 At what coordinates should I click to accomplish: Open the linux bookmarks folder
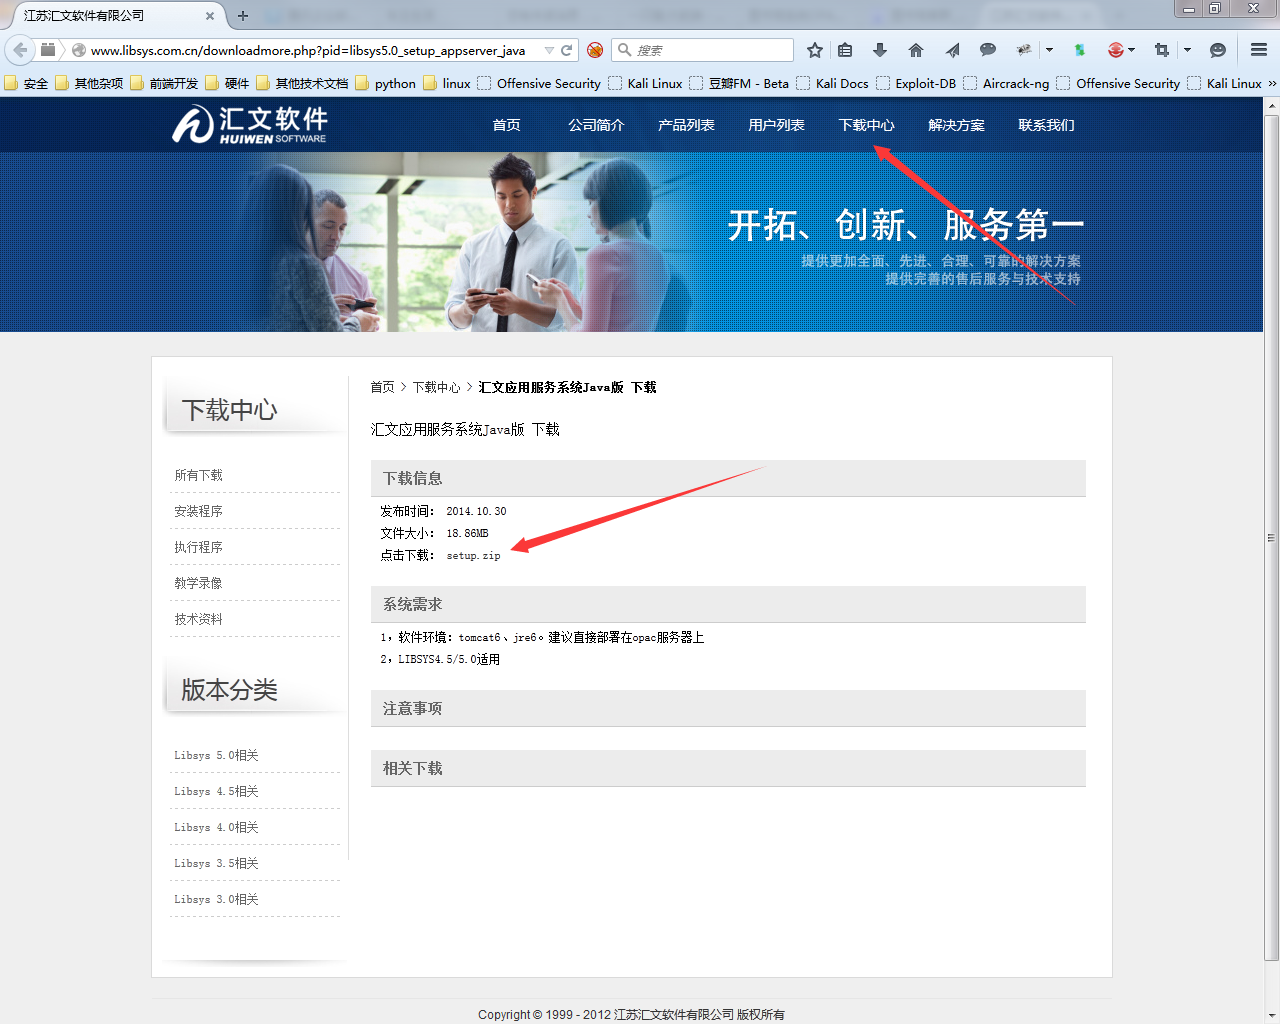click(x=446, y=84)
